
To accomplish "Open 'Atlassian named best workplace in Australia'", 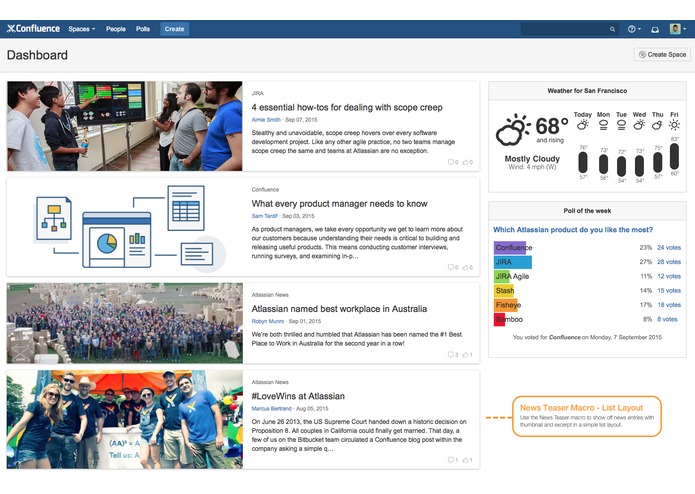I will click(339, 309).
